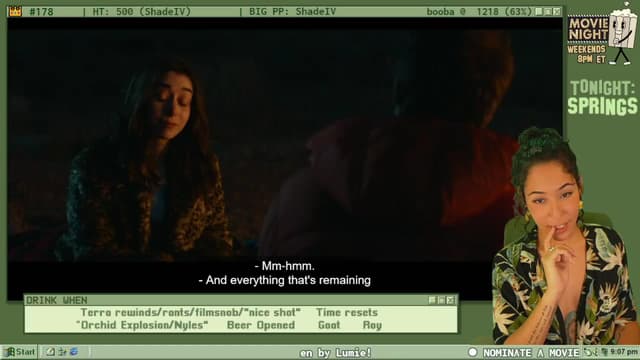The width and height of the screenshot is (640, 360).
Task: Open the blue browser quick-launch icon
Action: click(74, 351)
